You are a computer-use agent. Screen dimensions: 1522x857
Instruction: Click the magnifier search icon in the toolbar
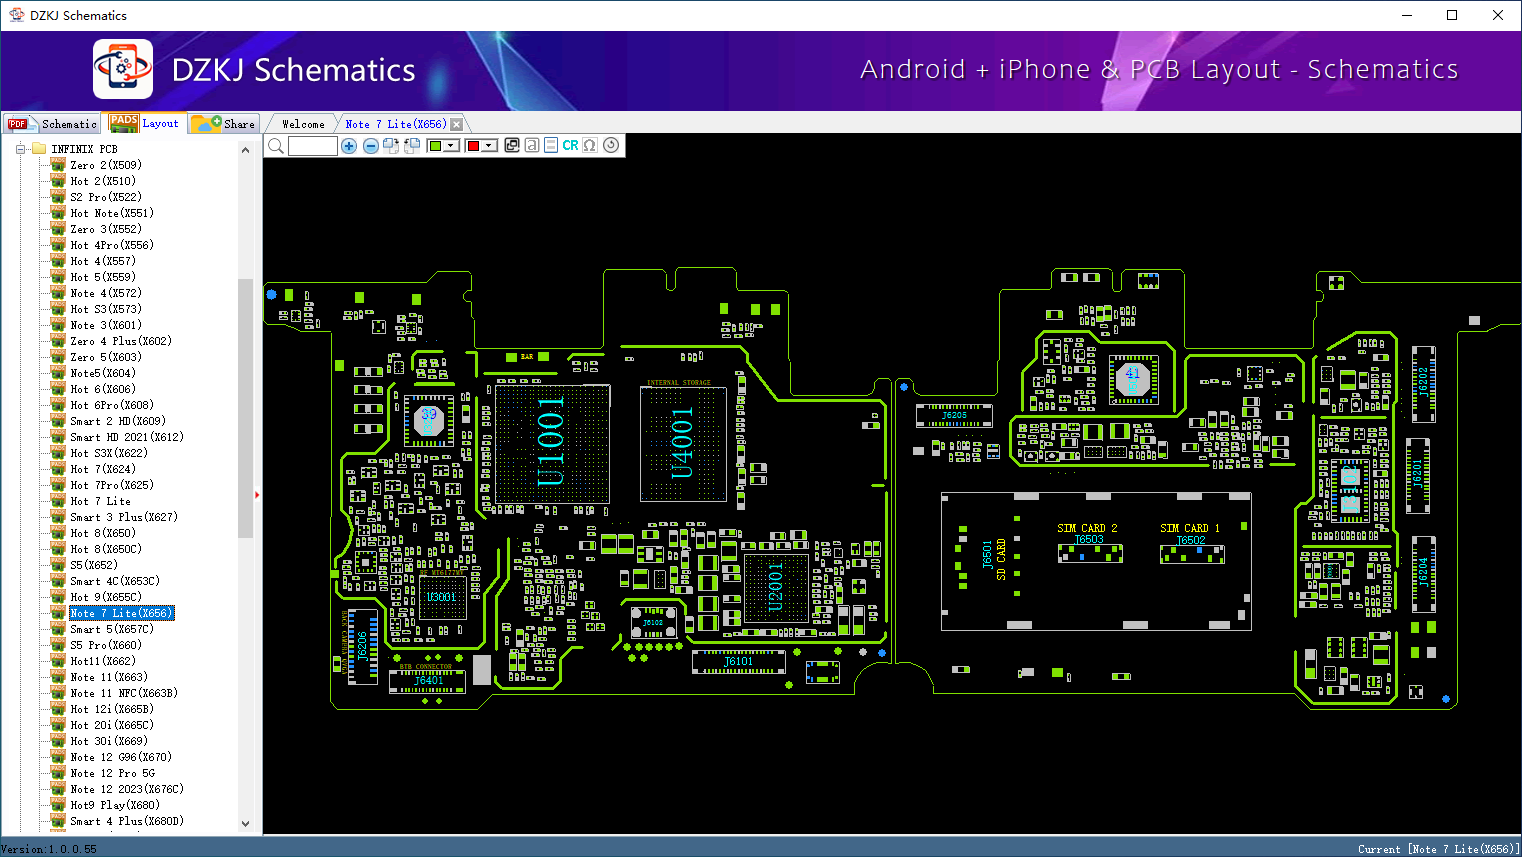(276, 146)
